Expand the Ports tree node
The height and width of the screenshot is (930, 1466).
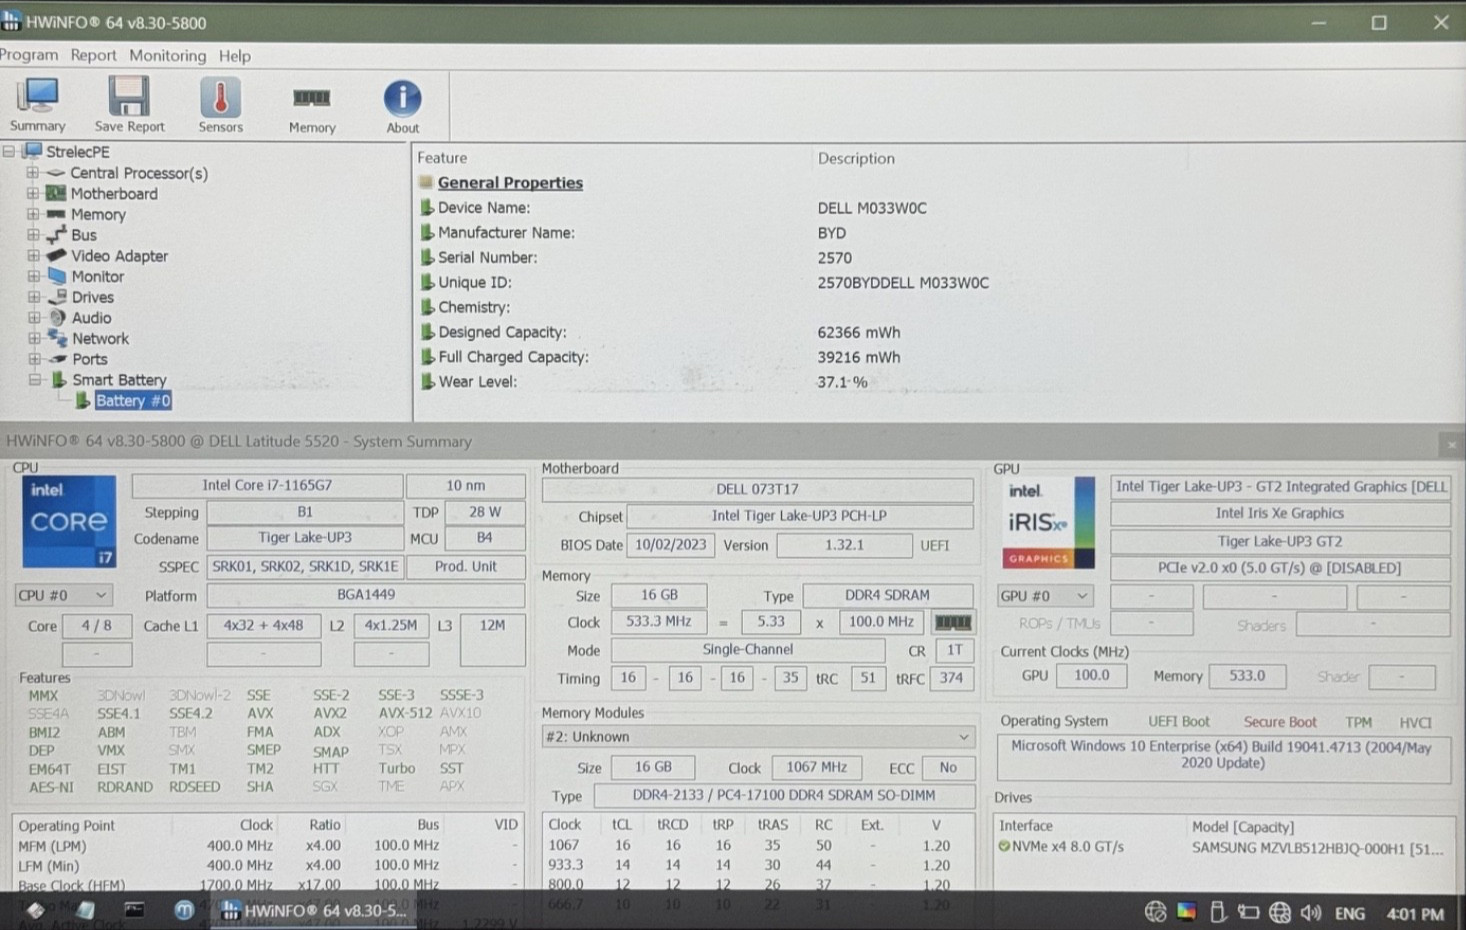pyautogui.click(x=33, y=359)
